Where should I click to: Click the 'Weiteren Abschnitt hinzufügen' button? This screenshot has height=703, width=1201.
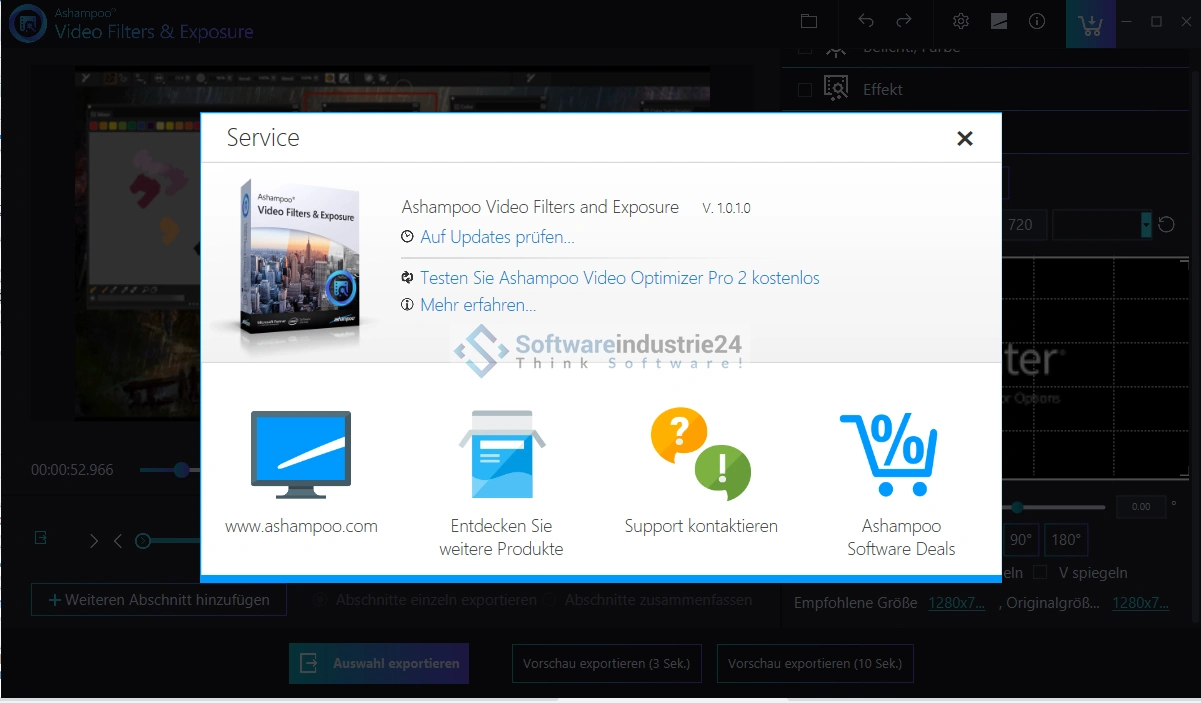tap(158, 600)
